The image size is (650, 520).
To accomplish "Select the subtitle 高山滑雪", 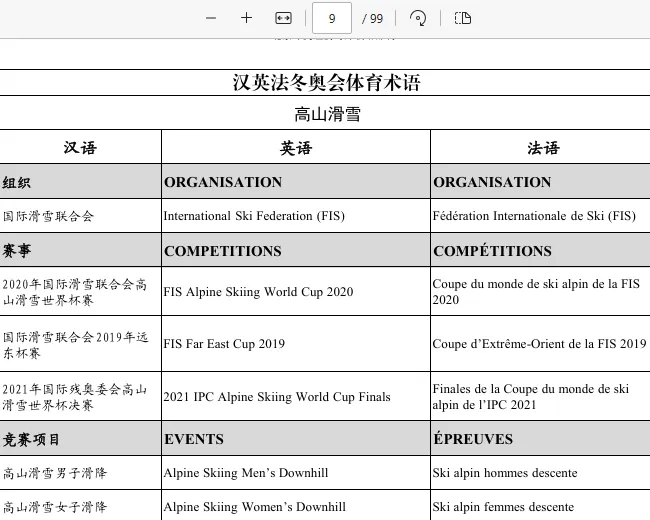I will coord(327,114).
